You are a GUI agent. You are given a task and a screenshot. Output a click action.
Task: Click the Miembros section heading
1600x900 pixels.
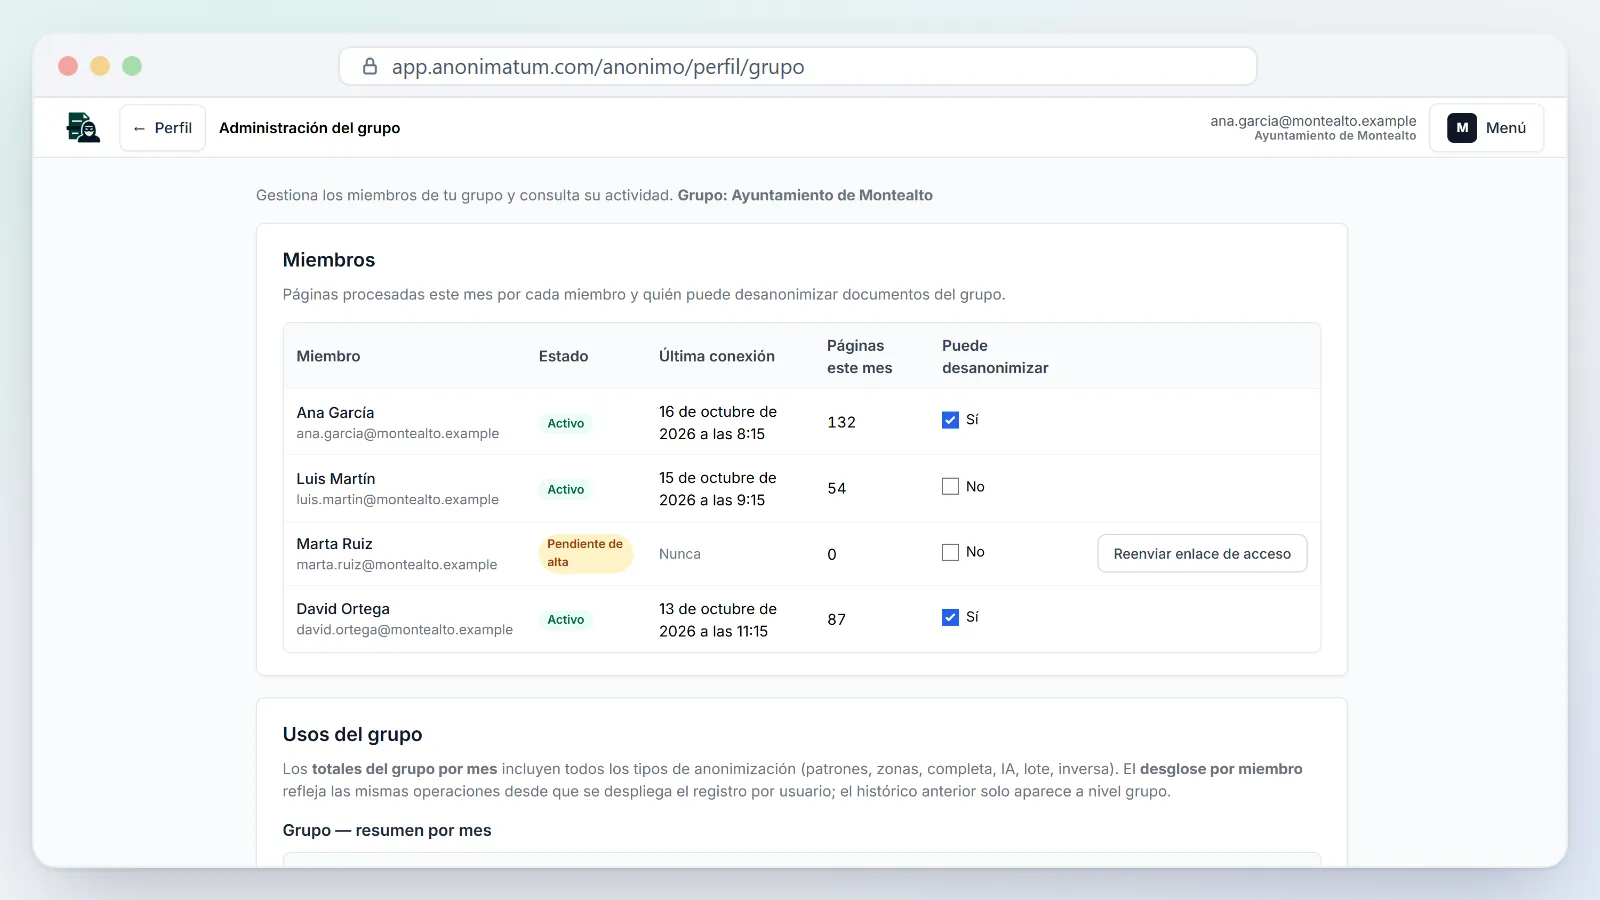329,260
